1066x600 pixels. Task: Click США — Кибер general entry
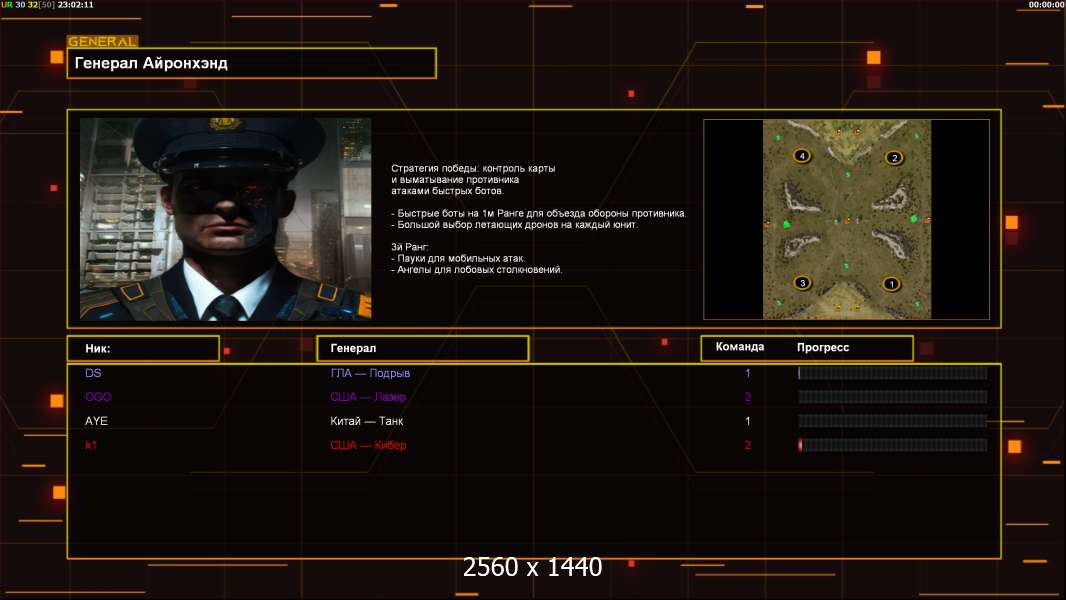(368, 445)
